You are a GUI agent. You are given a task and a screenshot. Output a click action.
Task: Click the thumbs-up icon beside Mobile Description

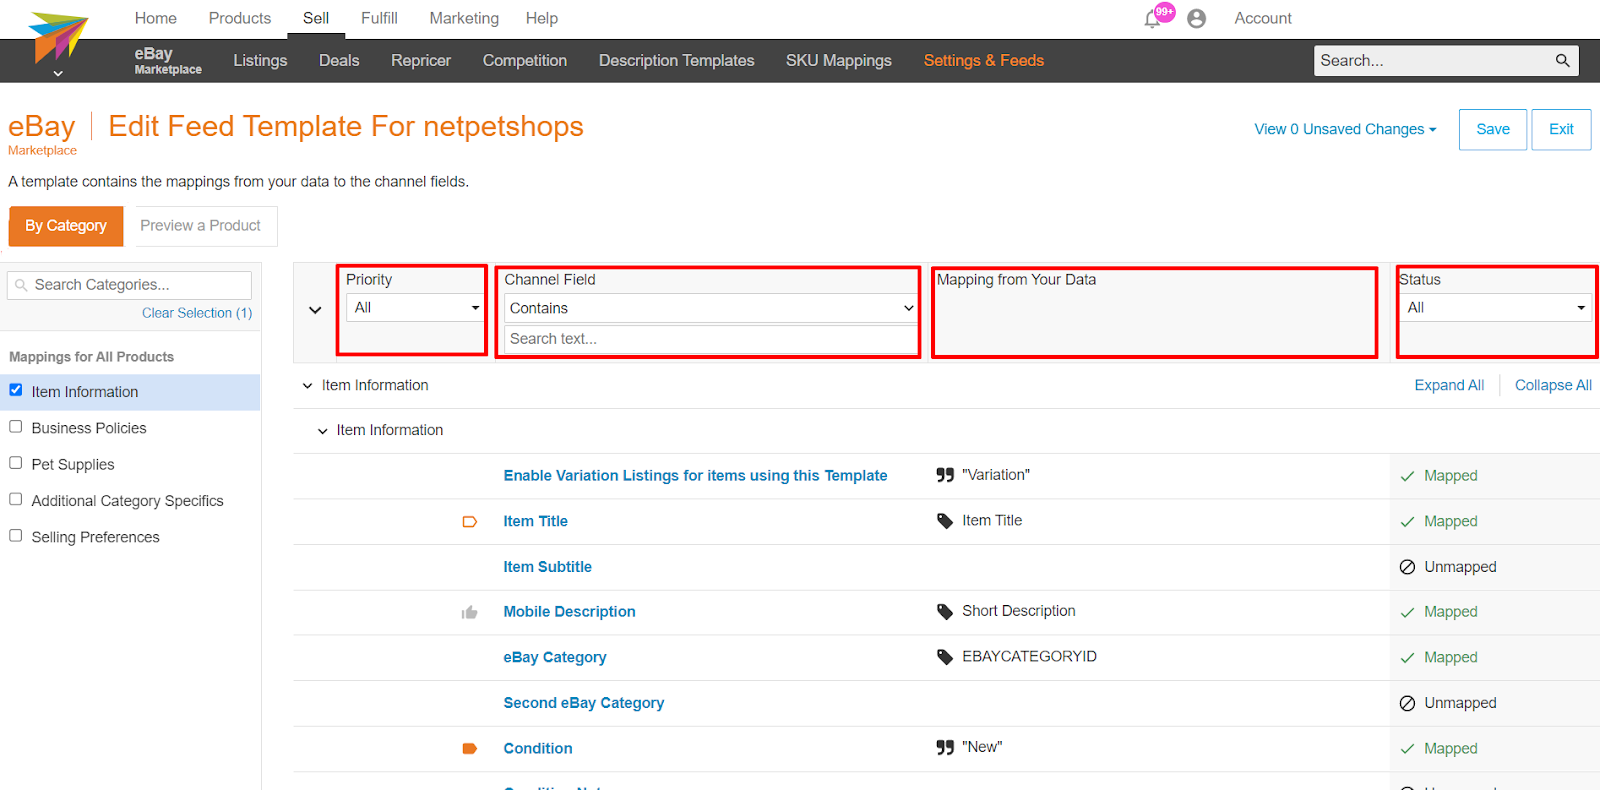point(470,612)
